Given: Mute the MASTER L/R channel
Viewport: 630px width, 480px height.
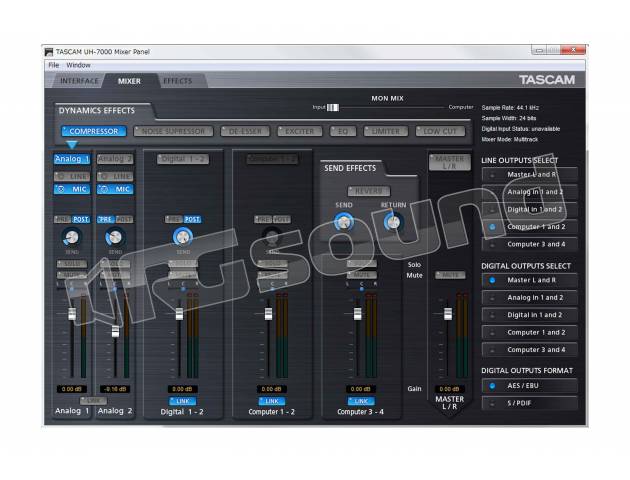Looking at the screenshot, I should point(450,275).
